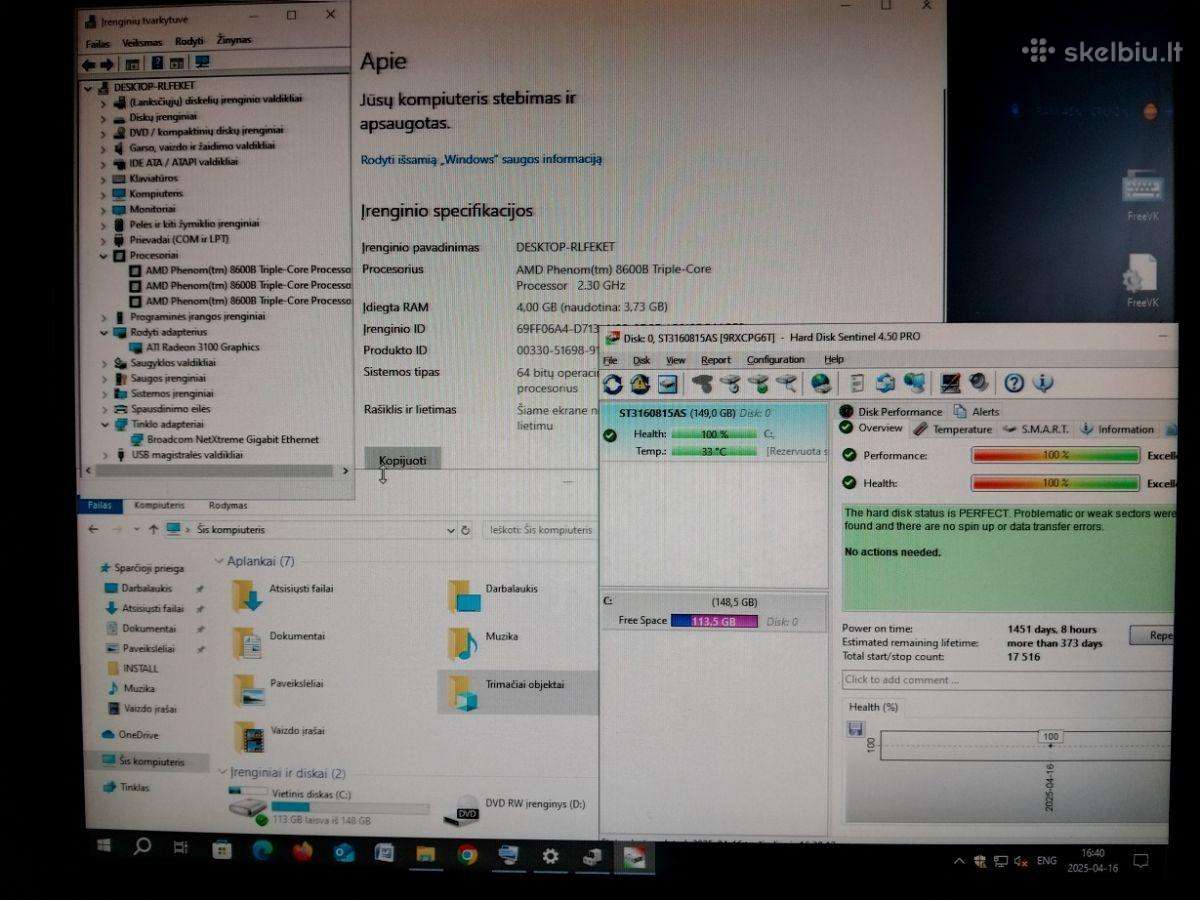Click the monitor graph icon in Sentinel toolbar
The height and width of the screenshot is (900, 1200).
click(950, 383)
